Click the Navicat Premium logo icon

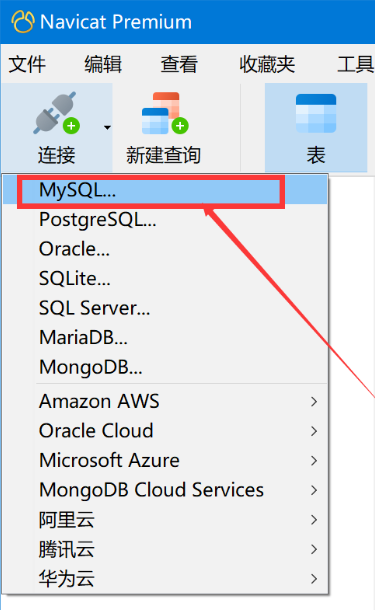(23, 22)
